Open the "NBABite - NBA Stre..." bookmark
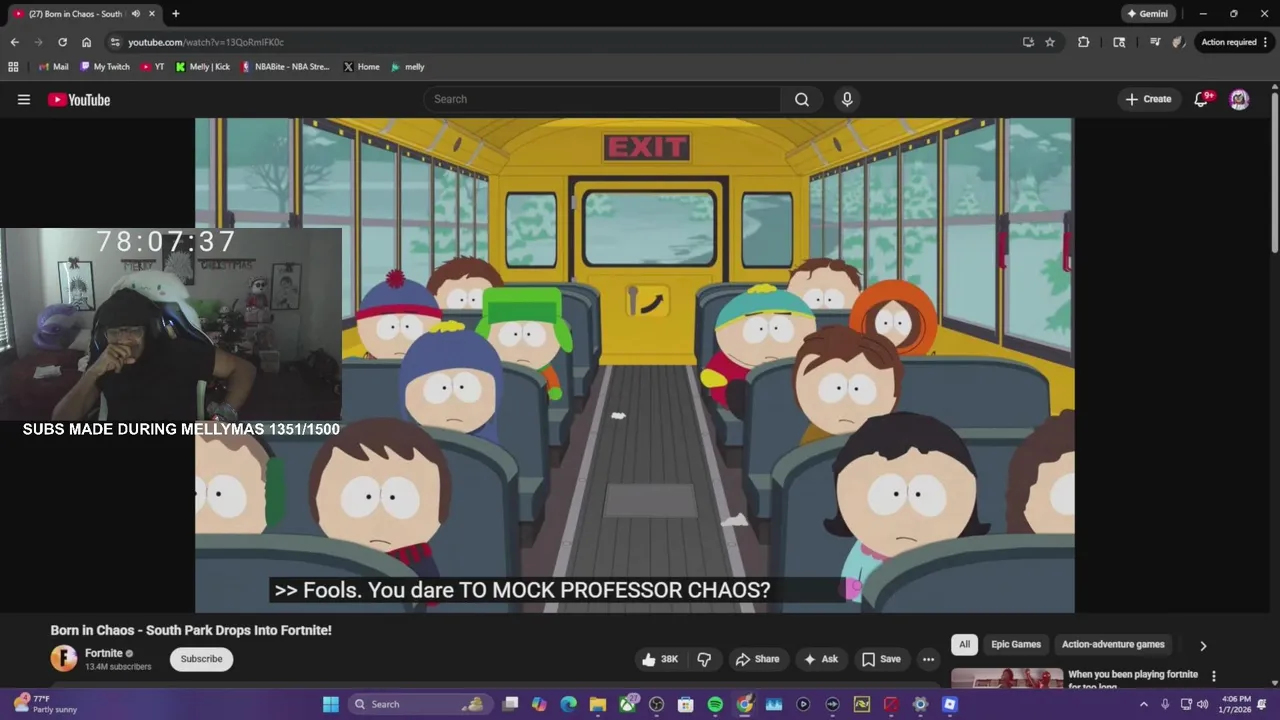The width and height of the screenshot is (1280, 720). tap(285, 67)
